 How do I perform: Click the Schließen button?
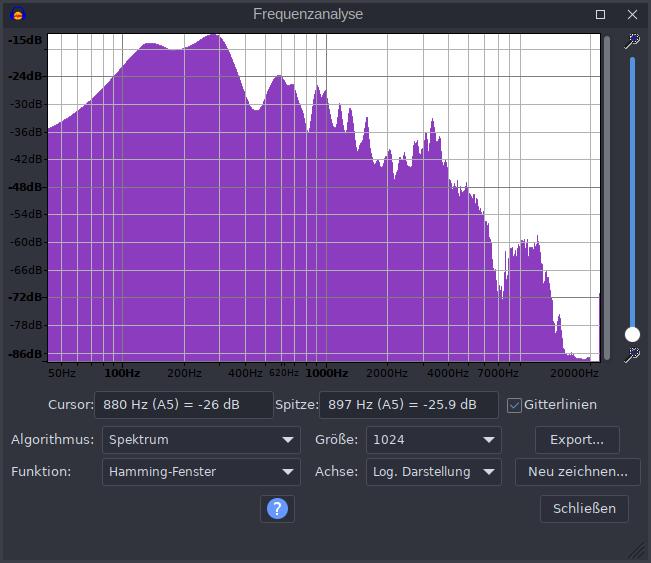(x=584, y=509)
